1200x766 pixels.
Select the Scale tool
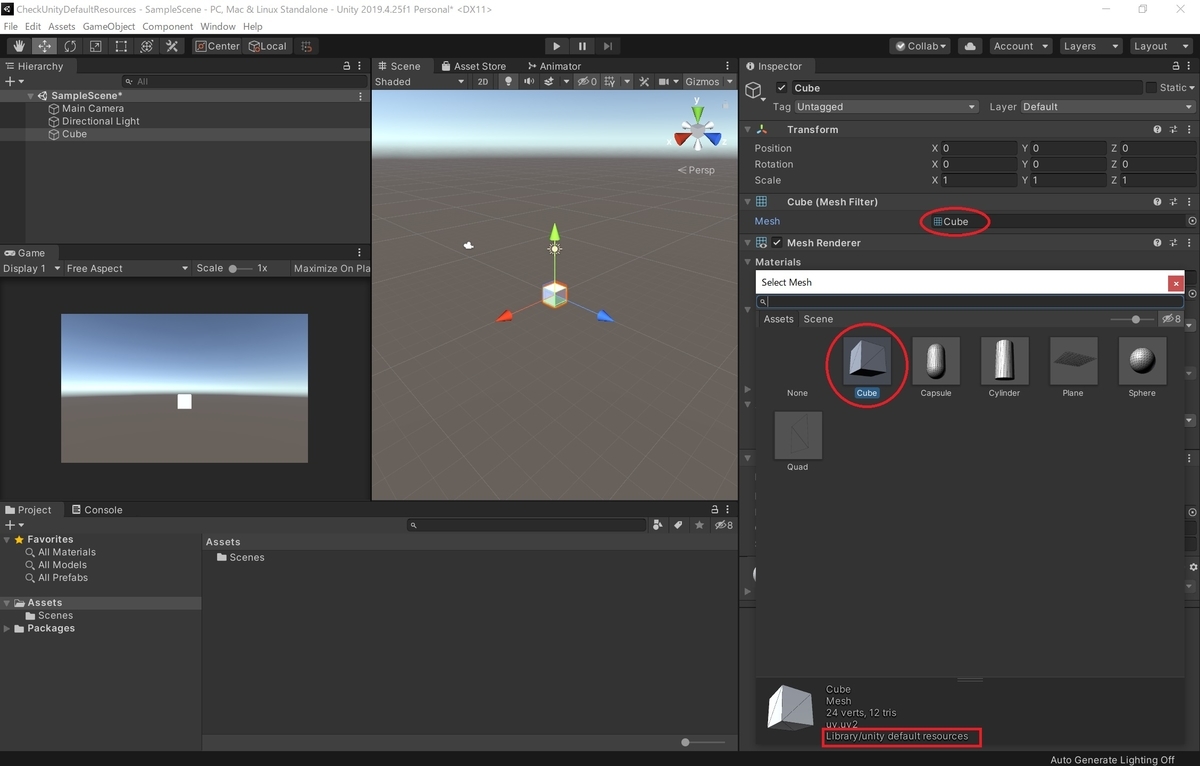[96, 46]
